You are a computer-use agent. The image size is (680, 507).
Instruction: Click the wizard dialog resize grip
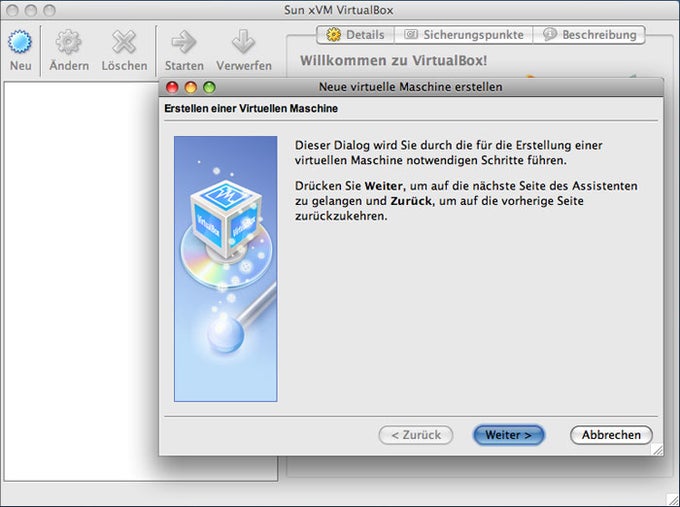pos(657,450)
